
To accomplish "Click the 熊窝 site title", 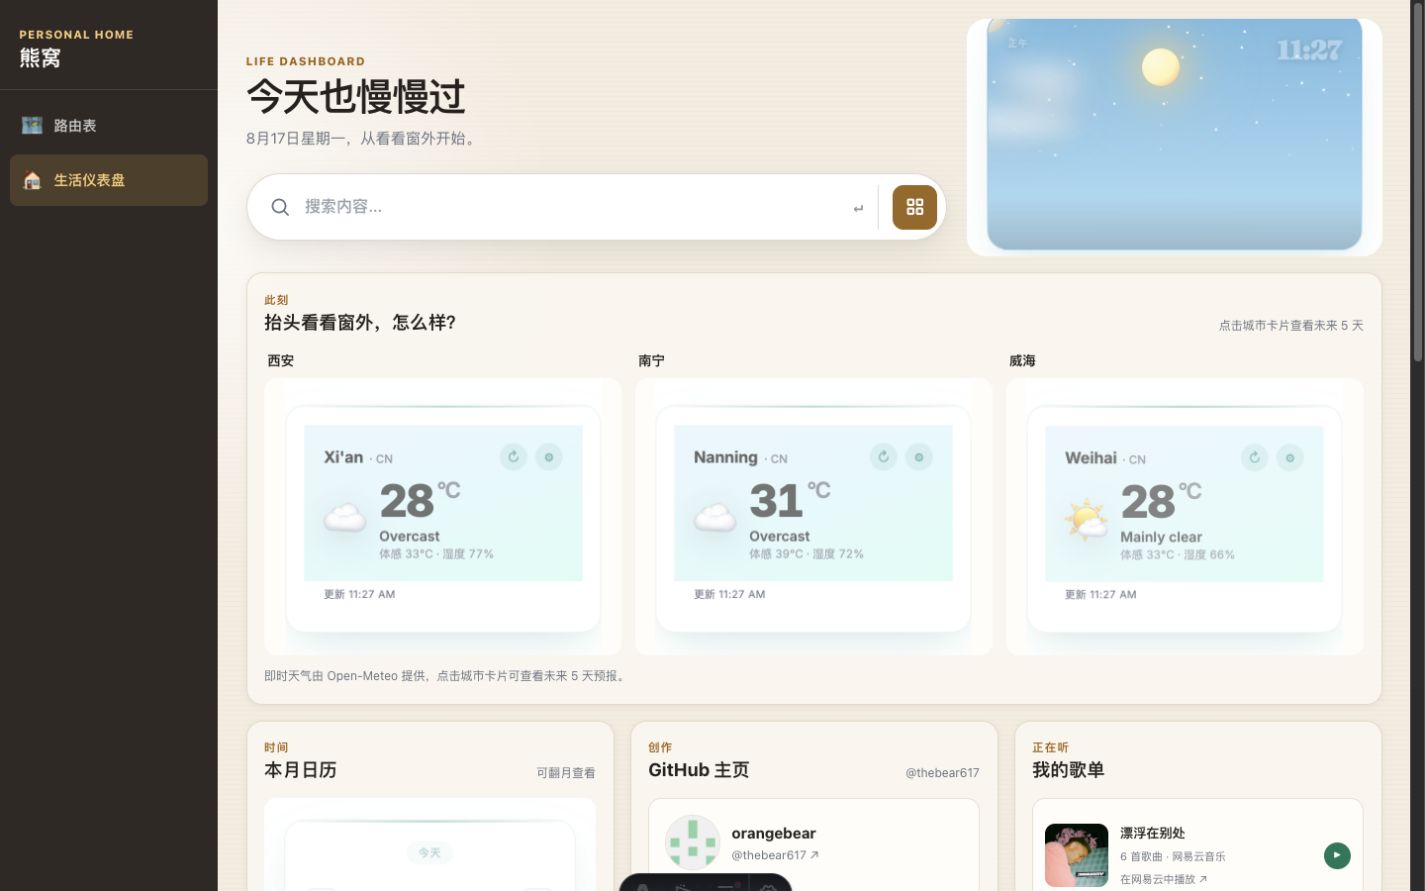I will pos(40,58).
